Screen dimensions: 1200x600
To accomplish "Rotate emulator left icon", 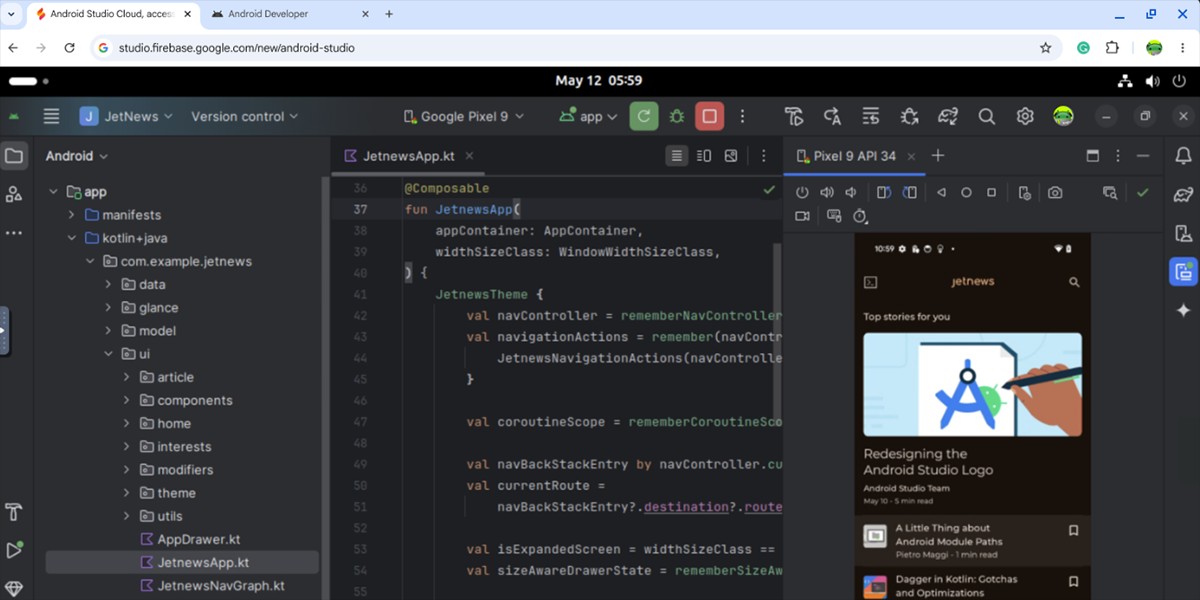I will pos(884,192).
